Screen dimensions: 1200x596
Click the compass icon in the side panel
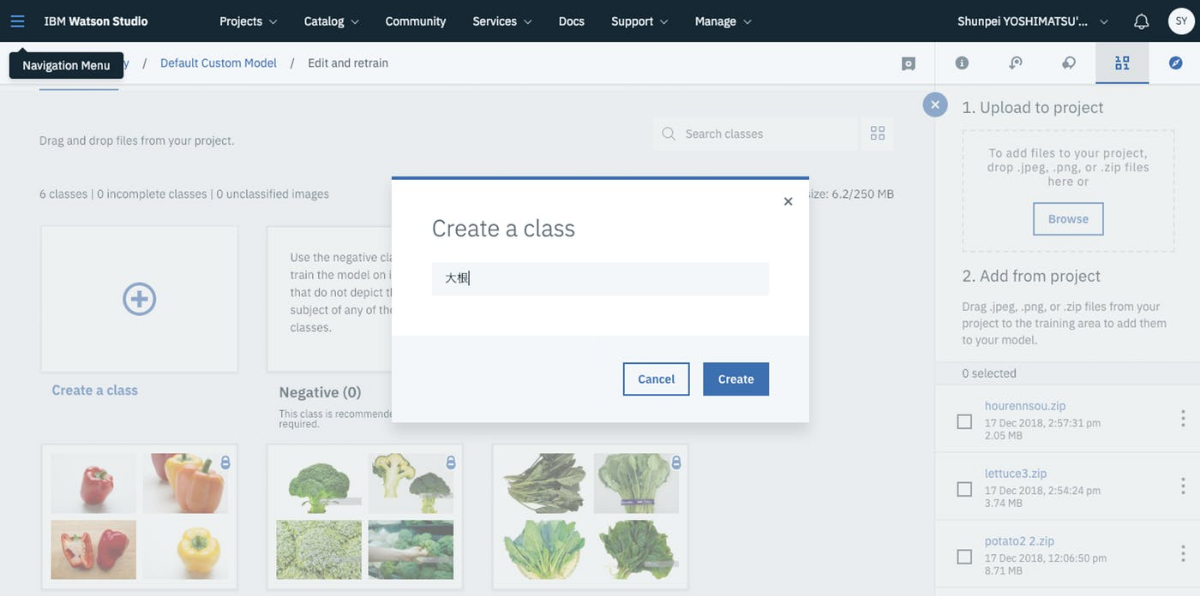point(1176,63)
